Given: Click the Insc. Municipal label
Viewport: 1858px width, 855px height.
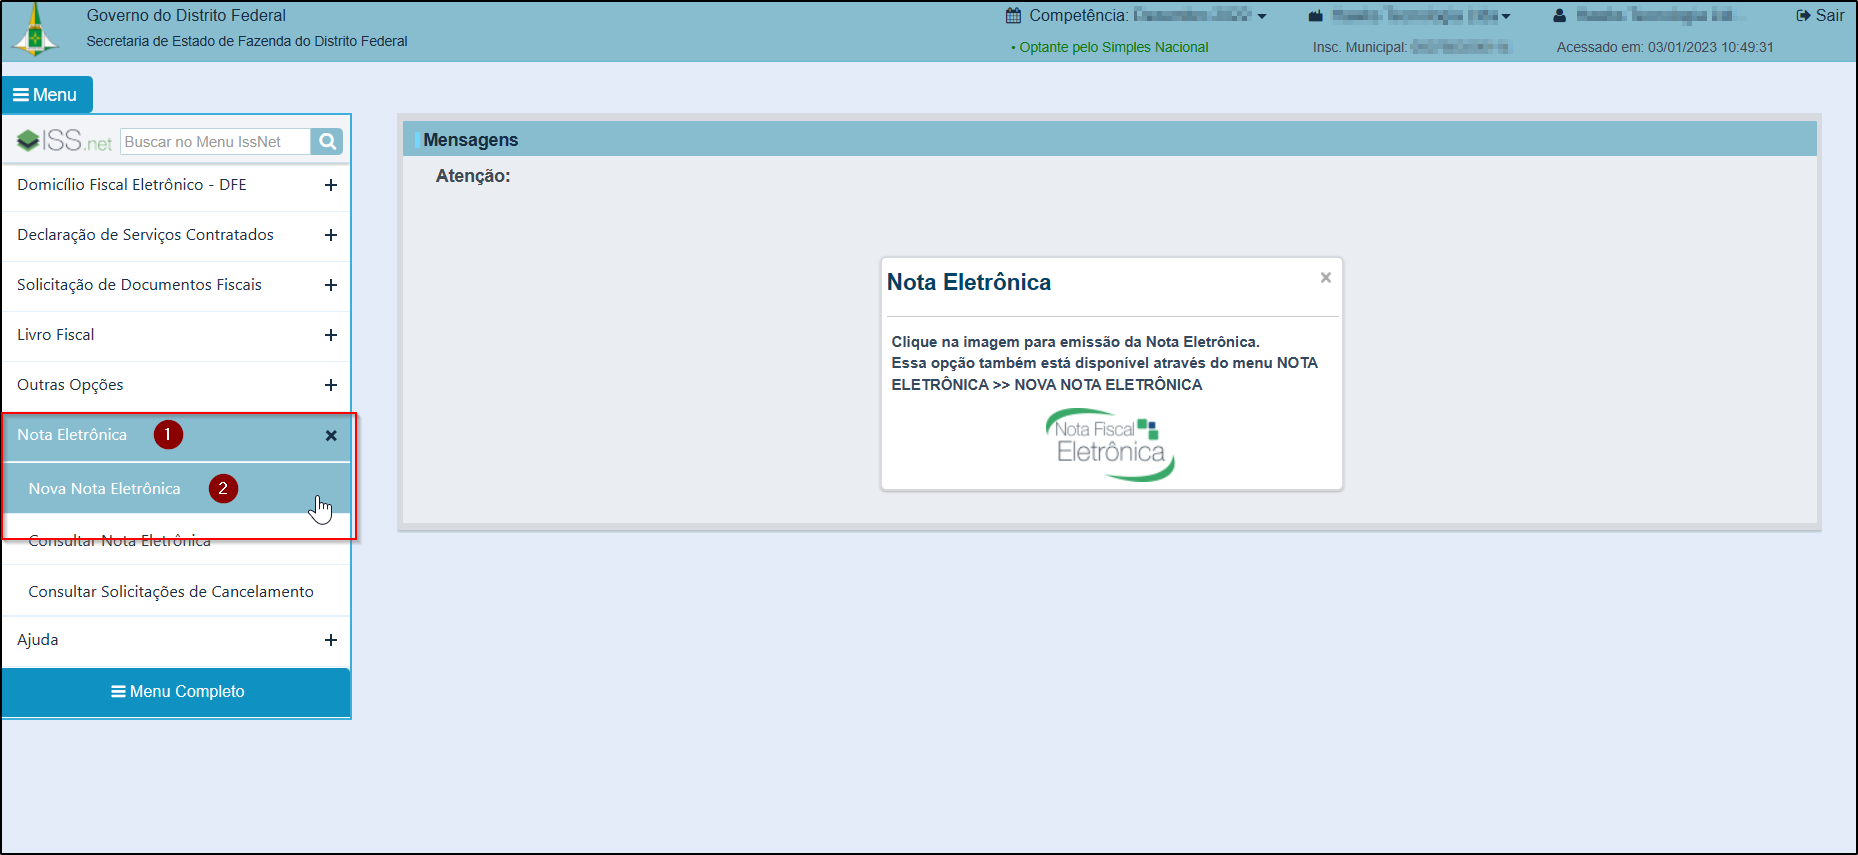Looking at the screenshot, I should [x=1360, y=47].
